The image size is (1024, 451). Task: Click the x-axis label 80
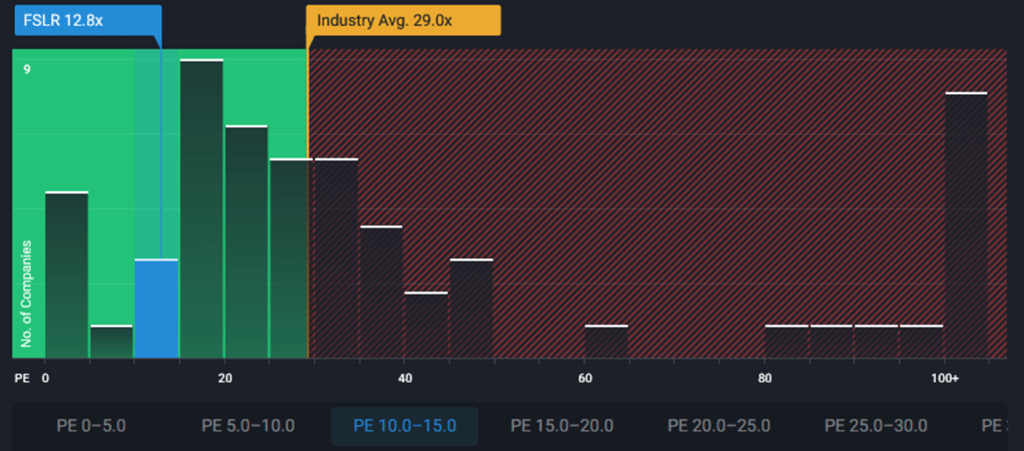tap(764, 378)
